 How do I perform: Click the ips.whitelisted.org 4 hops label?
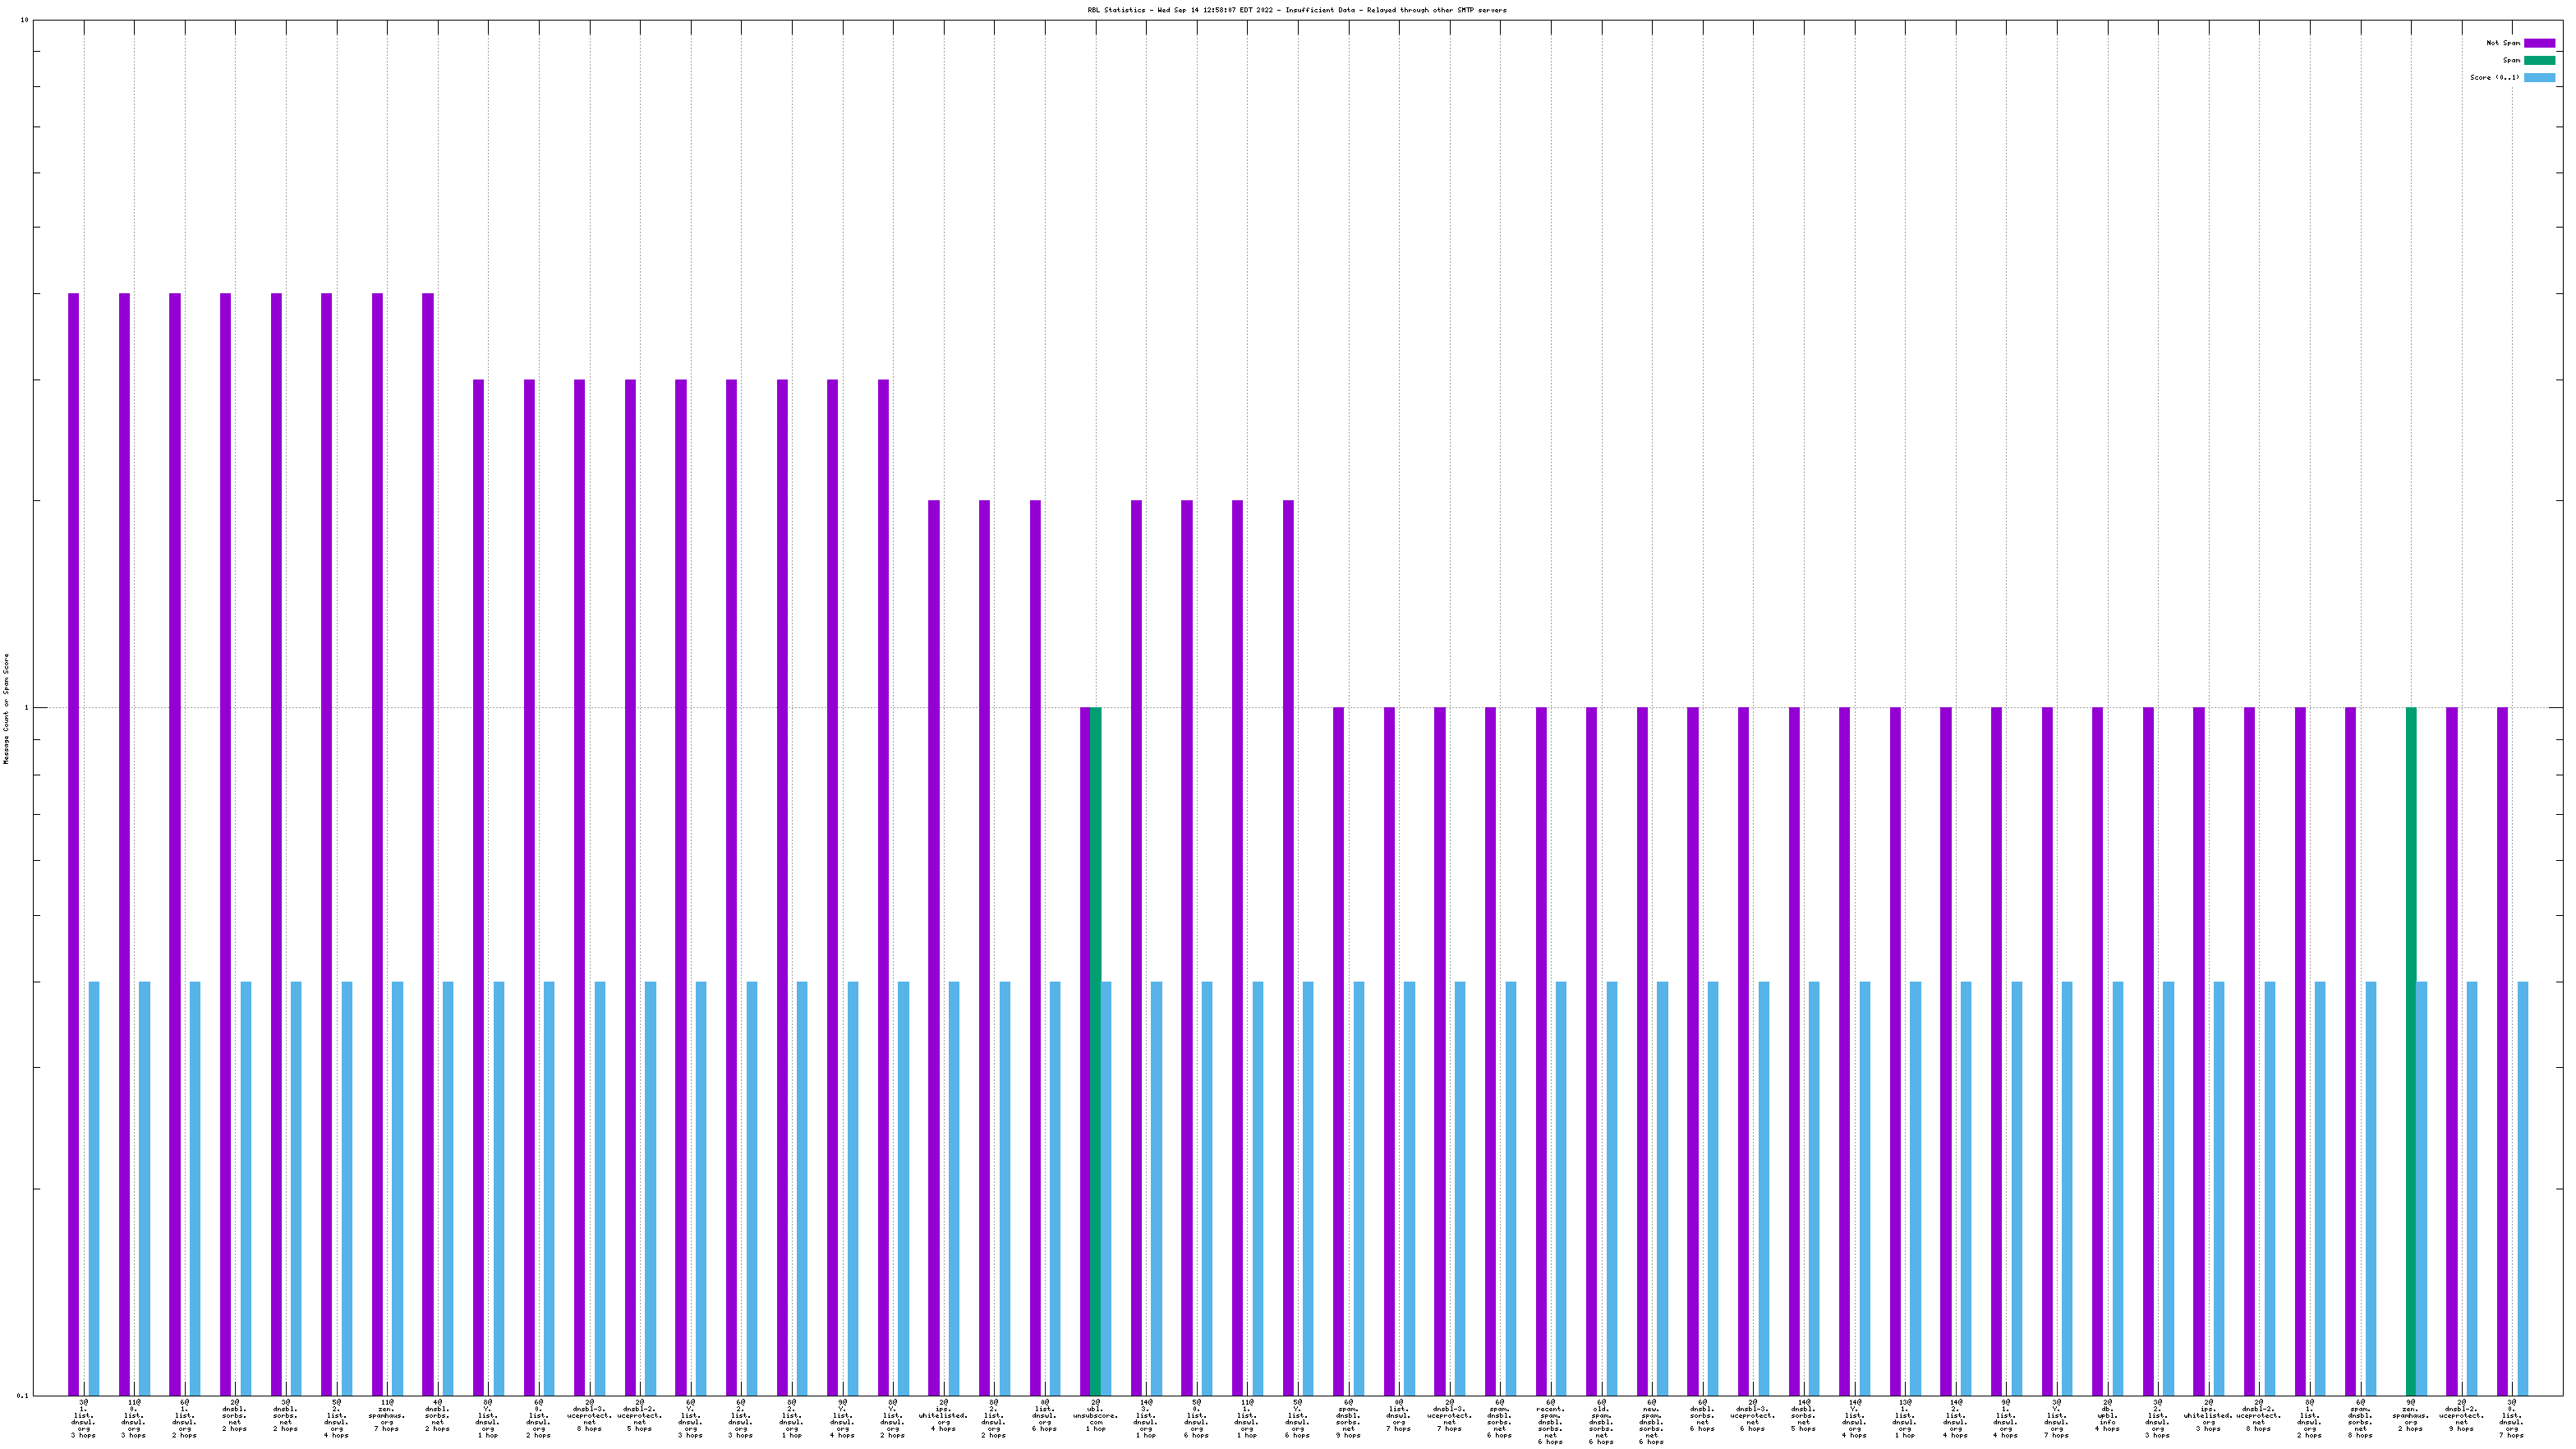pyautogui.click(x=943, y=1415)
